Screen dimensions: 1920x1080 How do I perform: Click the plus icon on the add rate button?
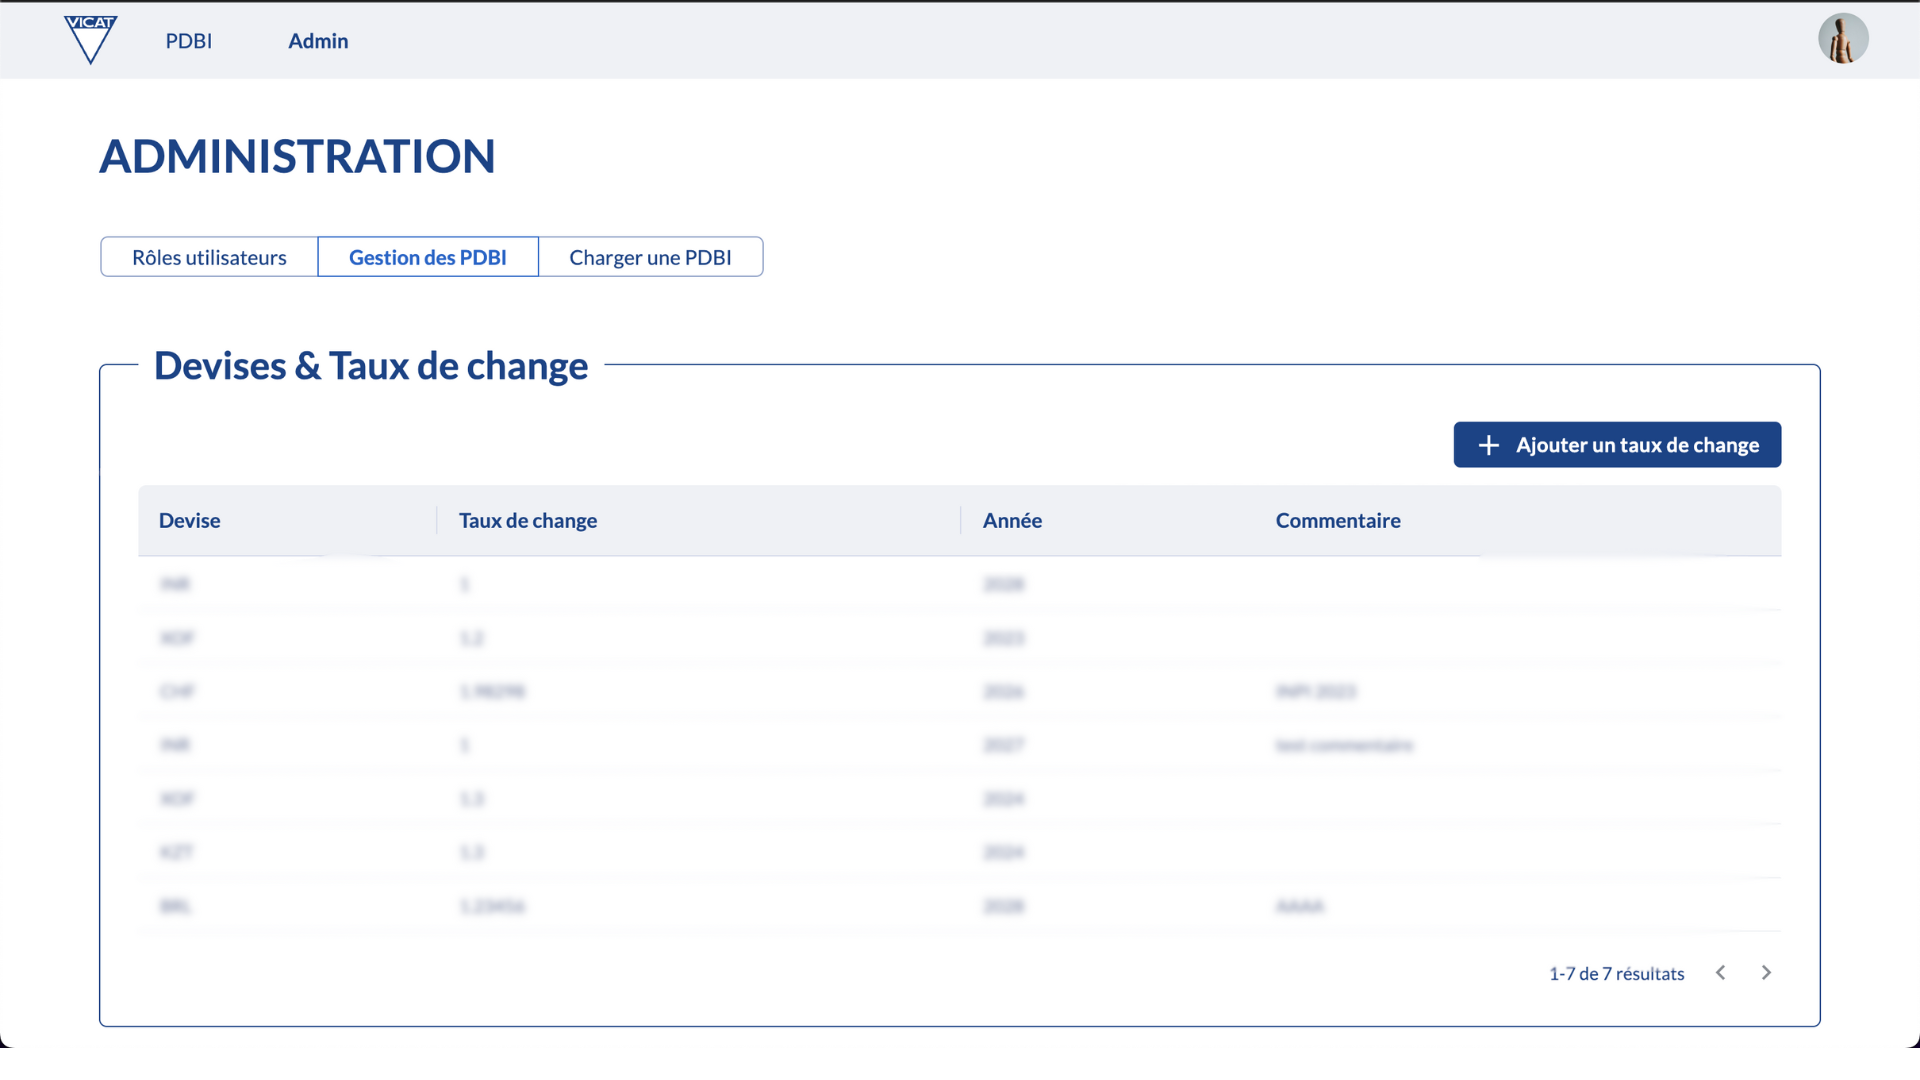[x=1489, y=444]
